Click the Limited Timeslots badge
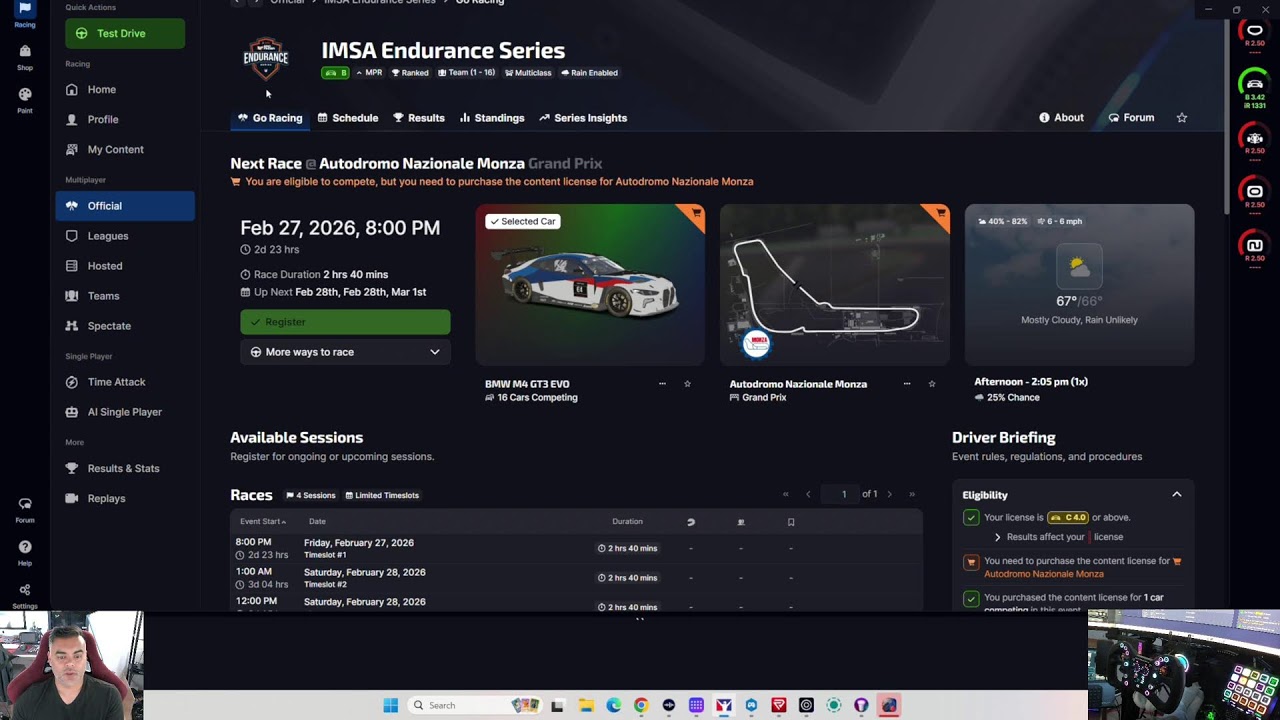1280x720 pixels. click(x=382, y=495)
